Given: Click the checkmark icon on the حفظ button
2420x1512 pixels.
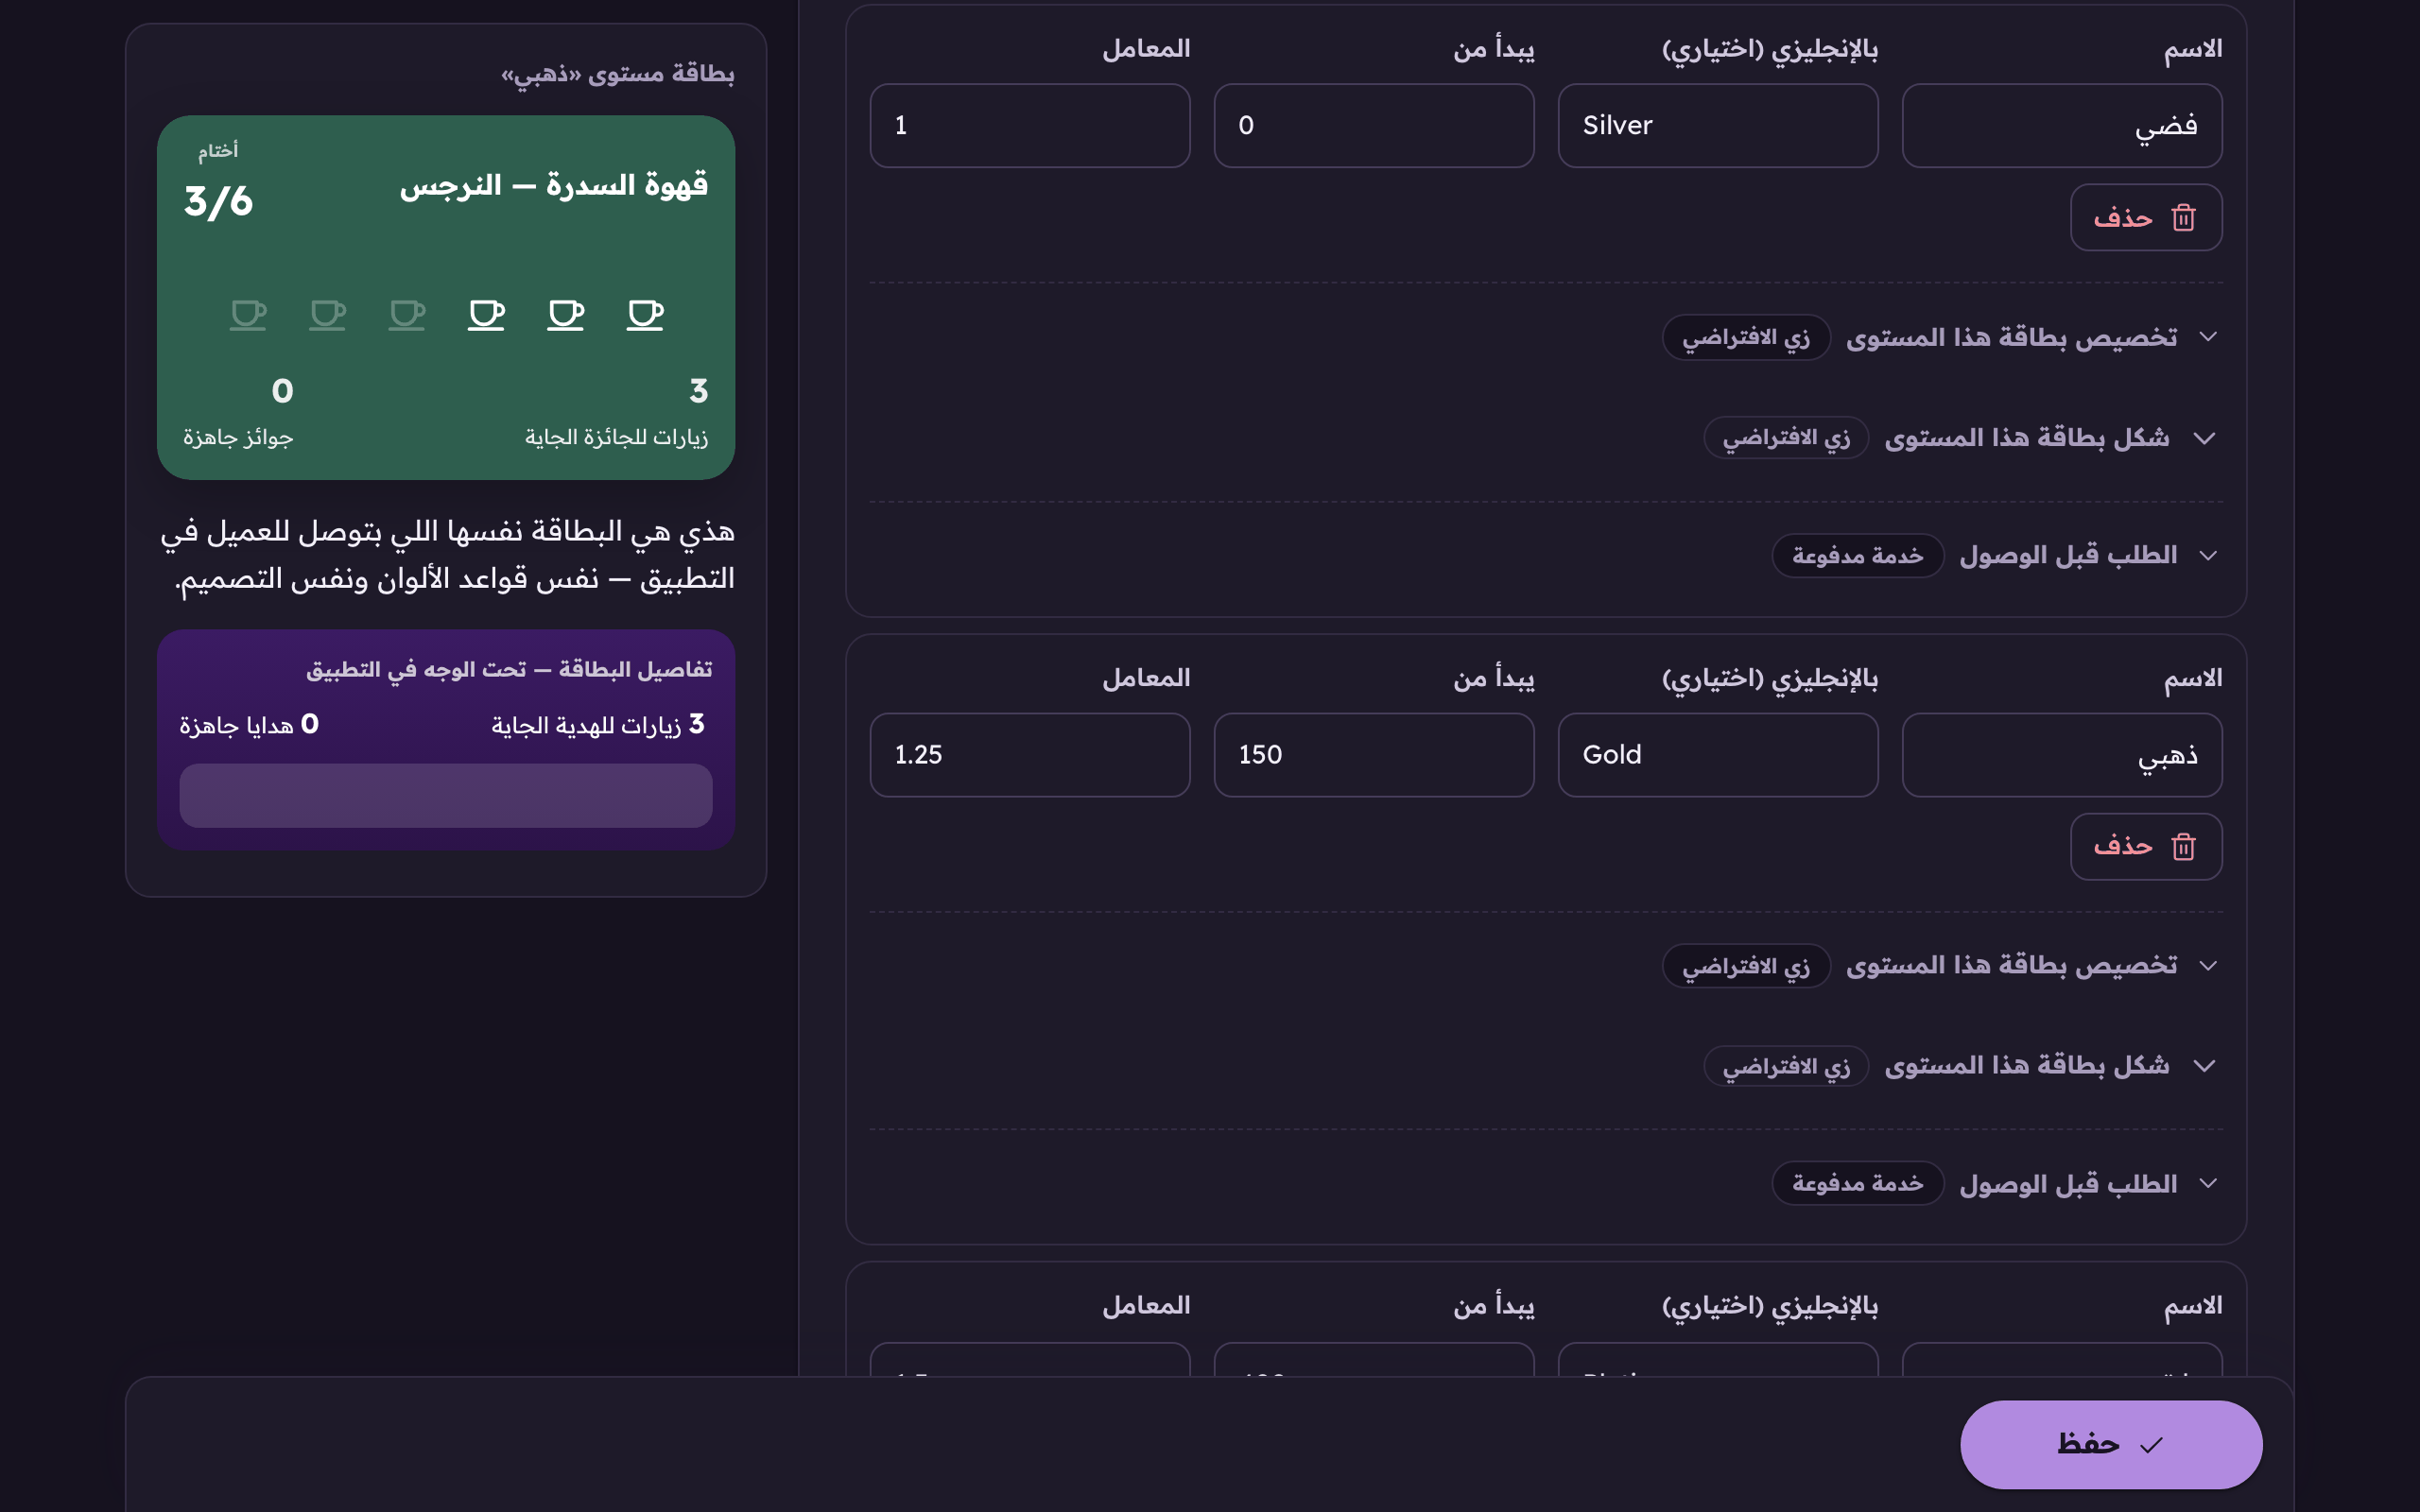Looking at the screenshot, I should (2151, 1444).
